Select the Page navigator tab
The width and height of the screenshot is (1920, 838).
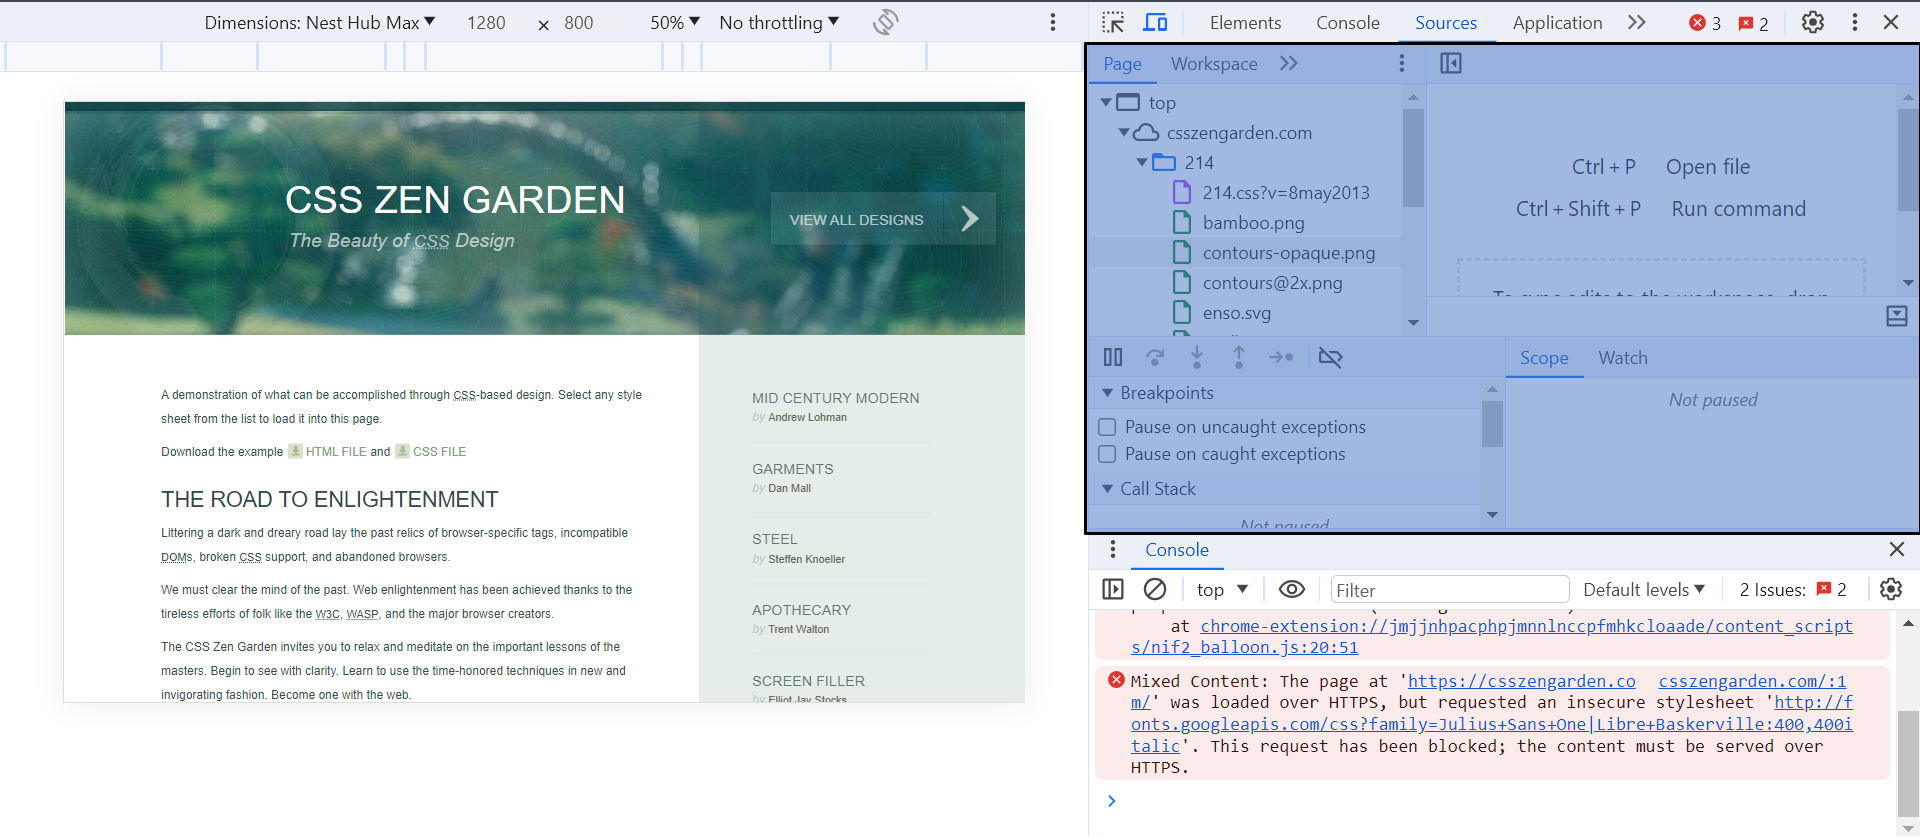1122,63
